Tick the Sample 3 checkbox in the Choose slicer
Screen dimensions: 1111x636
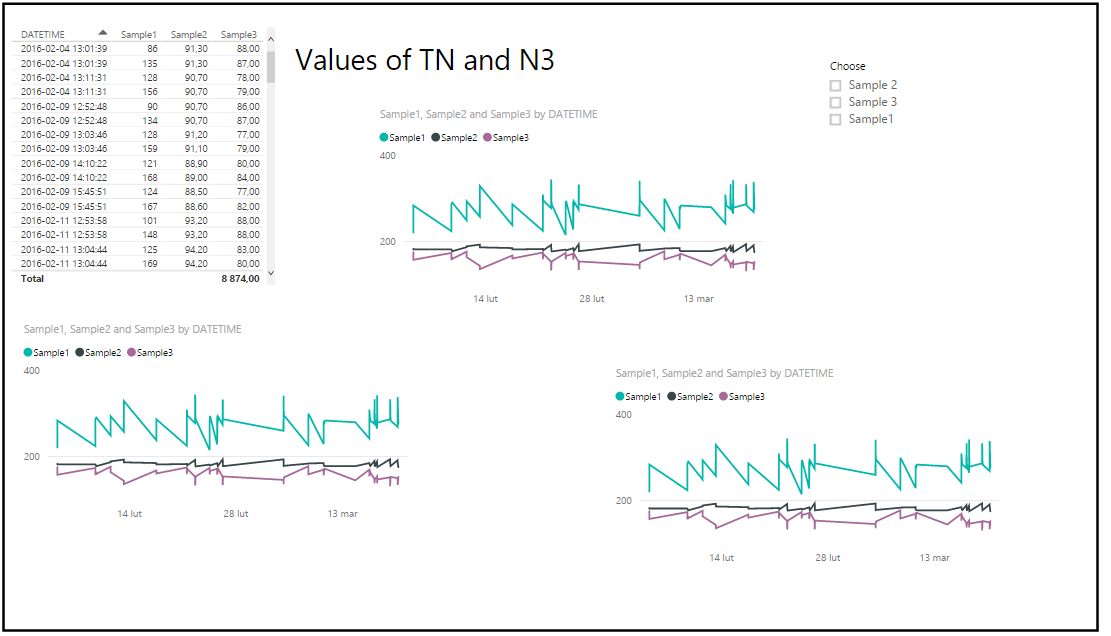[x=835, y=103]
